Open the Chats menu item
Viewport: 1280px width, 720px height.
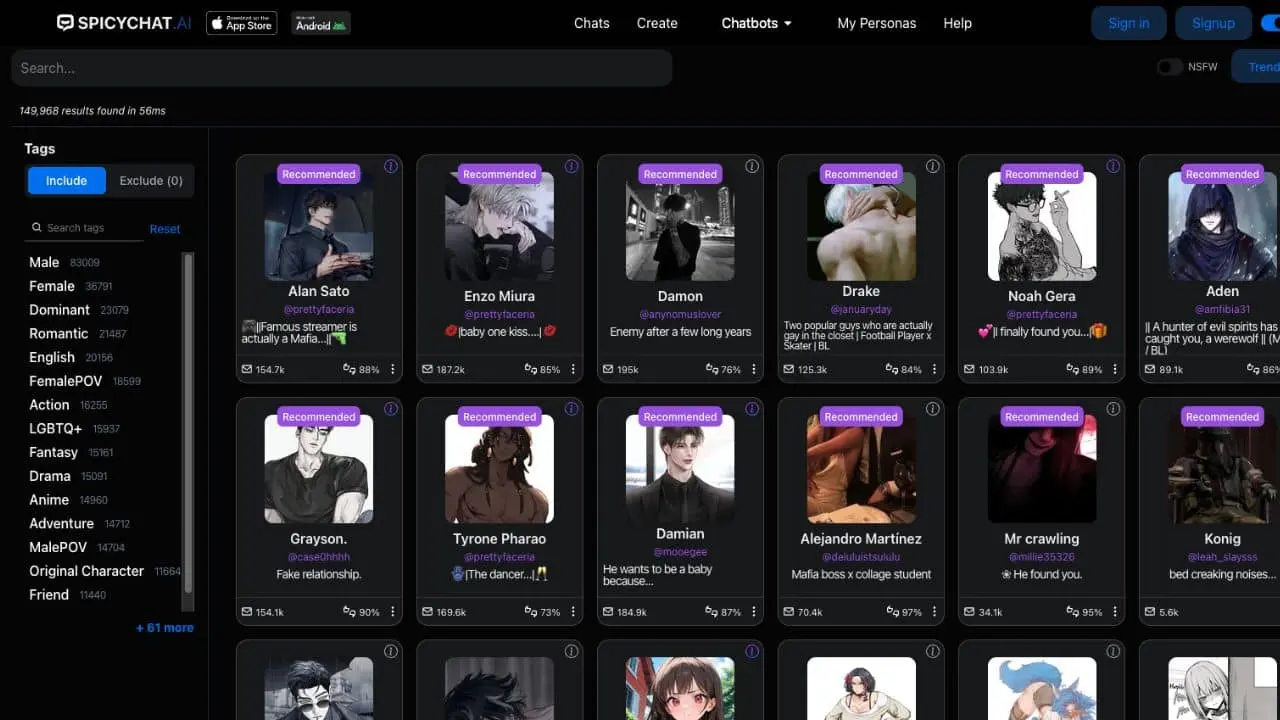591,23
